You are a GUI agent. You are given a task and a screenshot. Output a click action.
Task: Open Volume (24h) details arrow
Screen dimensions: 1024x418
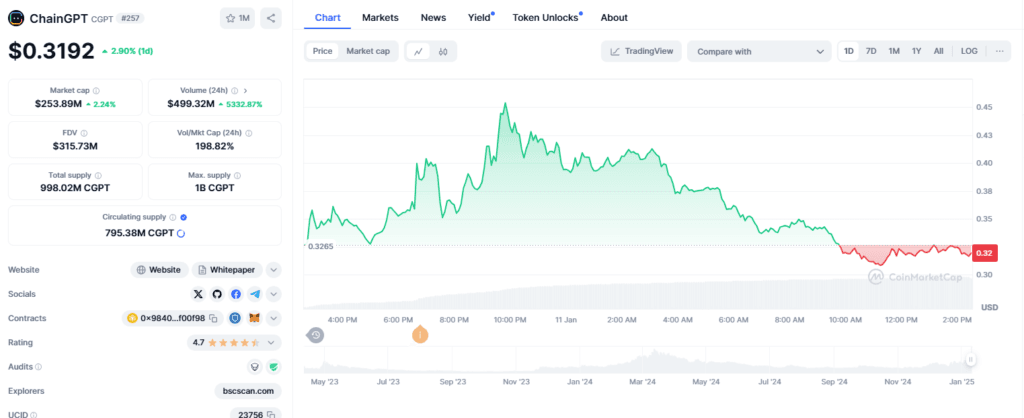(246, 91)
